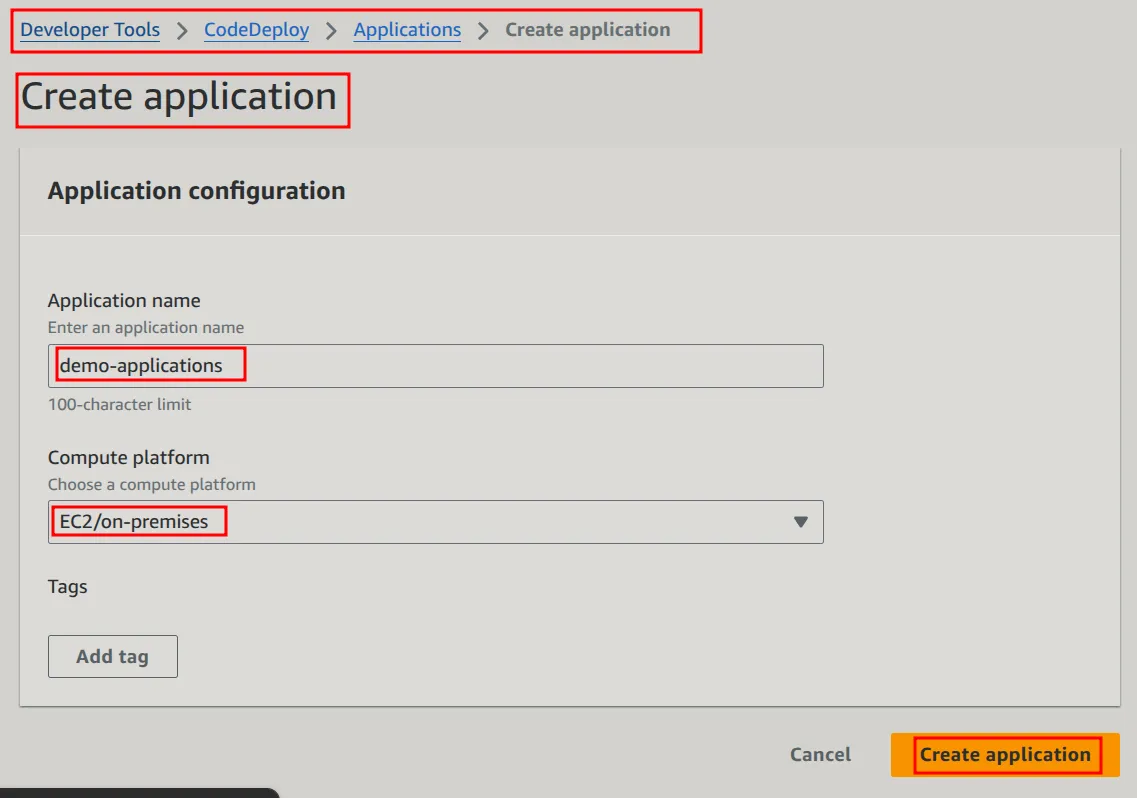Viewport: 1137px width, 798px height.
Task: Click the 'Application name' field label
Action: coord(124,300)
